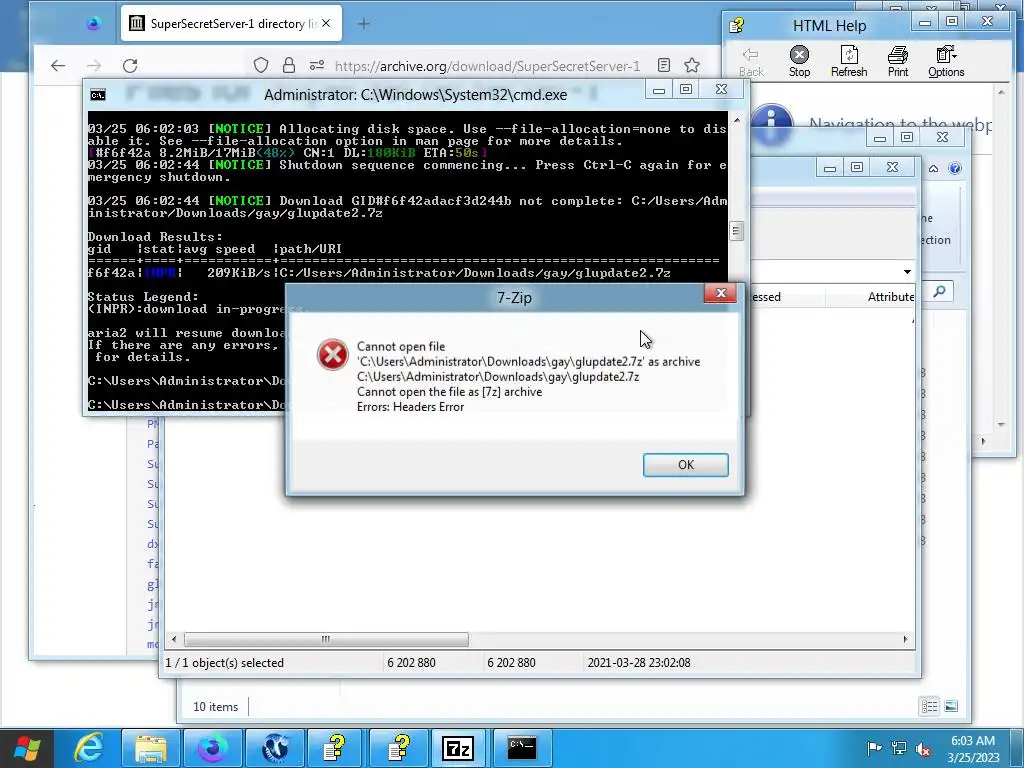Click Stop in the HTML Help toolbar

pos(799,62)
